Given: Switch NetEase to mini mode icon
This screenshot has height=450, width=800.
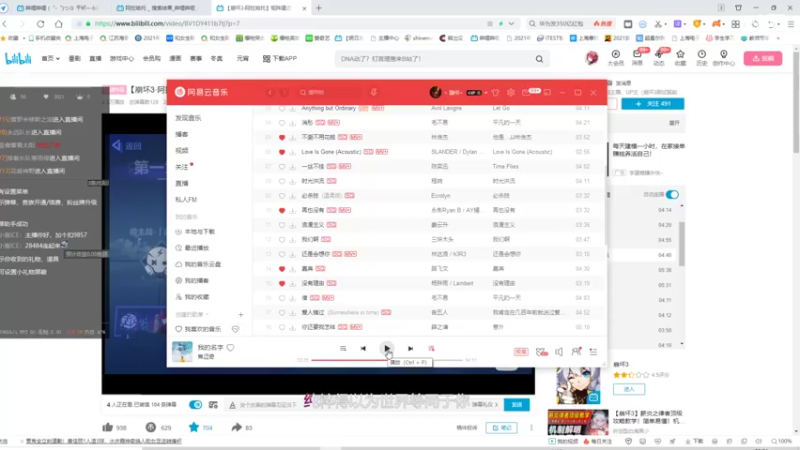Looking at the screenshot, I should [547, 92].
